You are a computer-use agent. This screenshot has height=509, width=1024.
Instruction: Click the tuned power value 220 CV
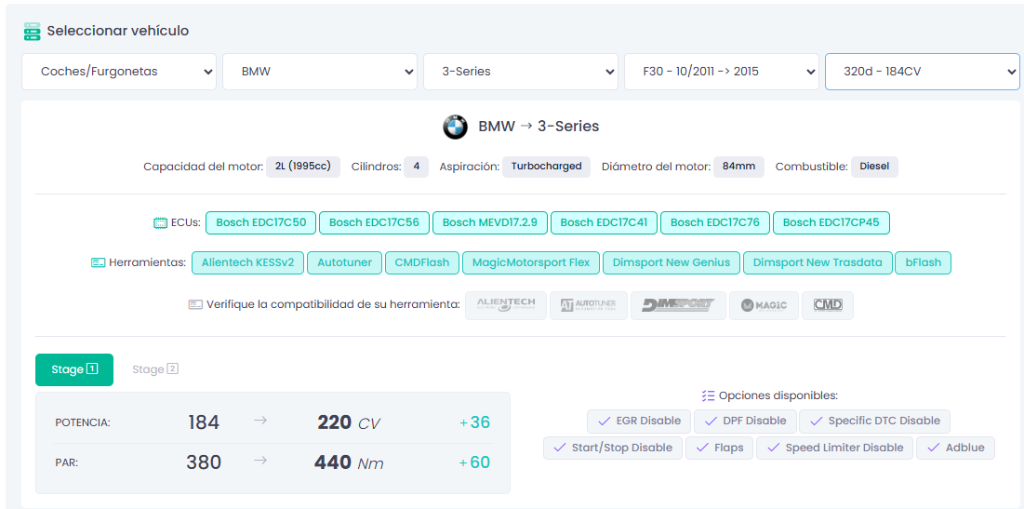pos(349,423)
